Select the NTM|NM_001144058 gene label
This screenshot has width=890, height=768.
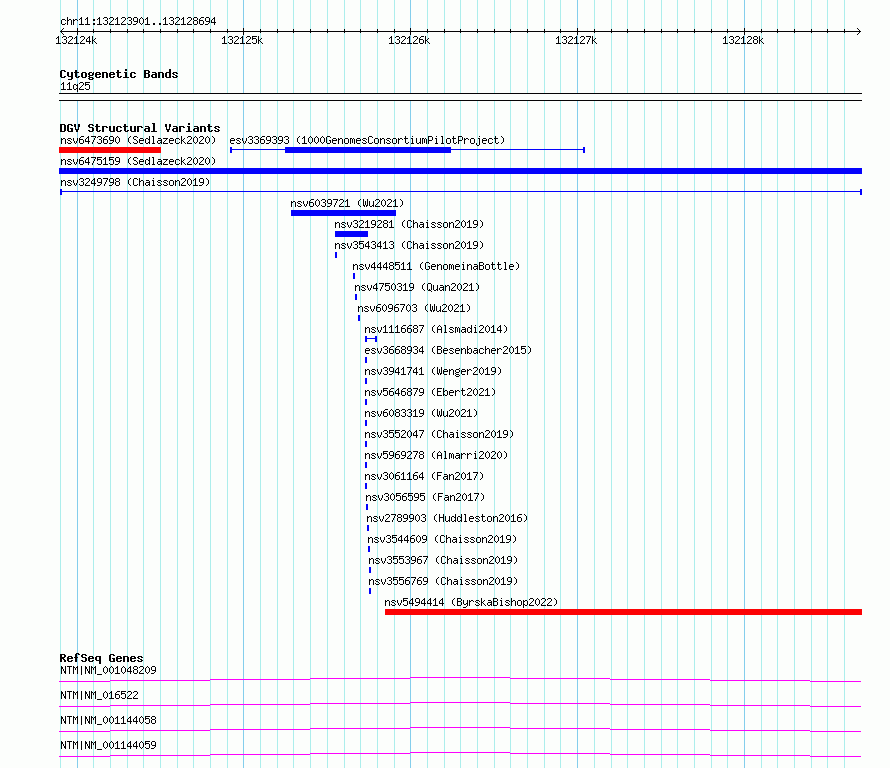(x=108, y=720)
